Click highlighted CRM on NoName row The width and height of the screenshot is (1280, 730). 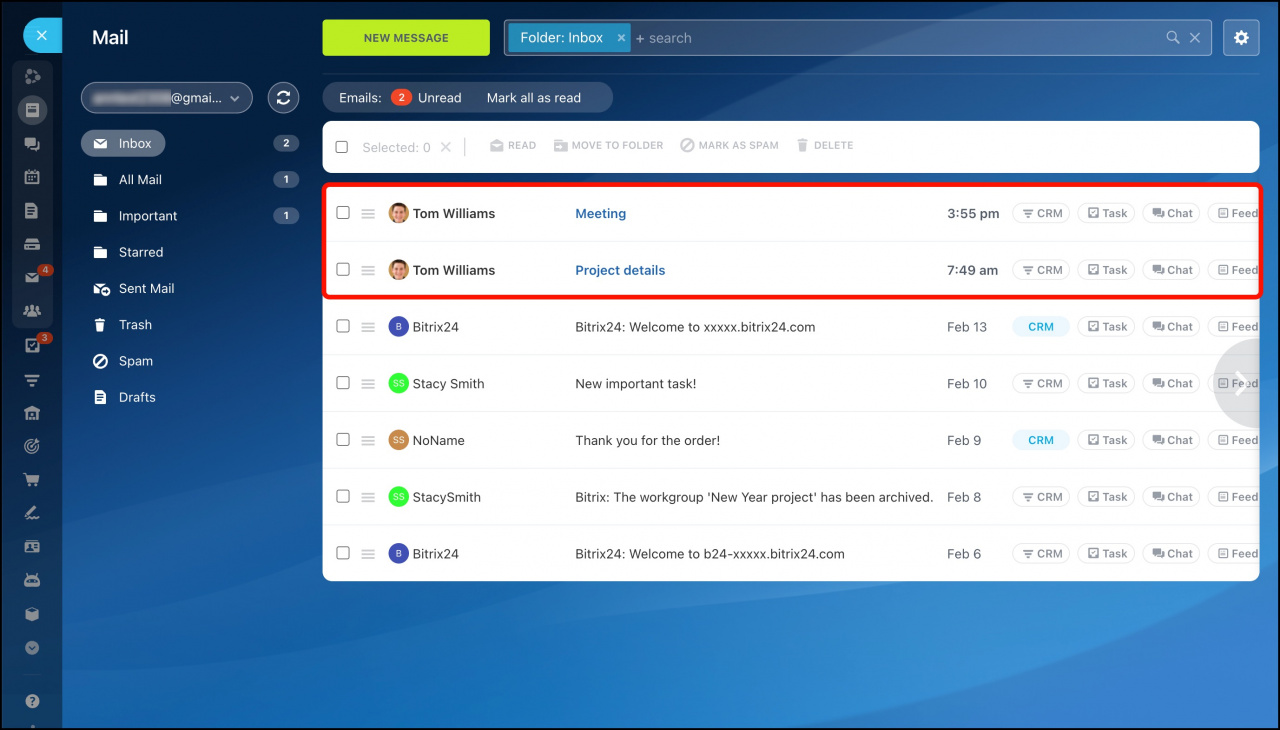(1041, 440)
